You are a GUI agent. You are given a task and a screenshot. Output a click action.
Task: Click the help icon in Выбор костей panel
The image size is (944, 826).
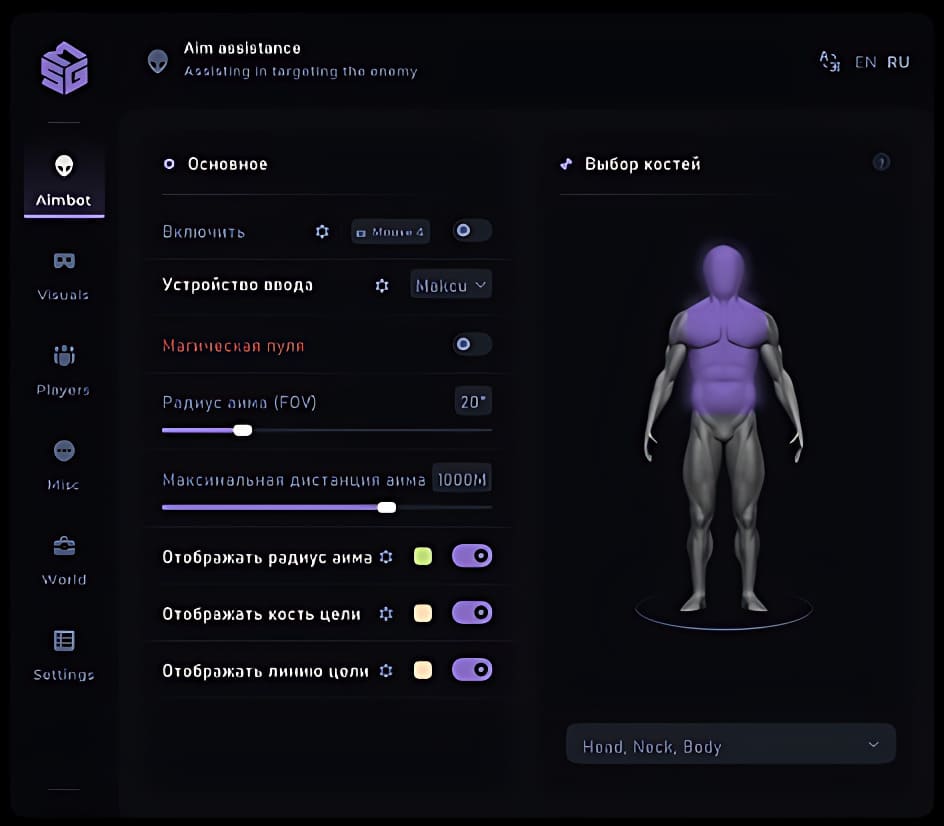(x=881, y=162)
